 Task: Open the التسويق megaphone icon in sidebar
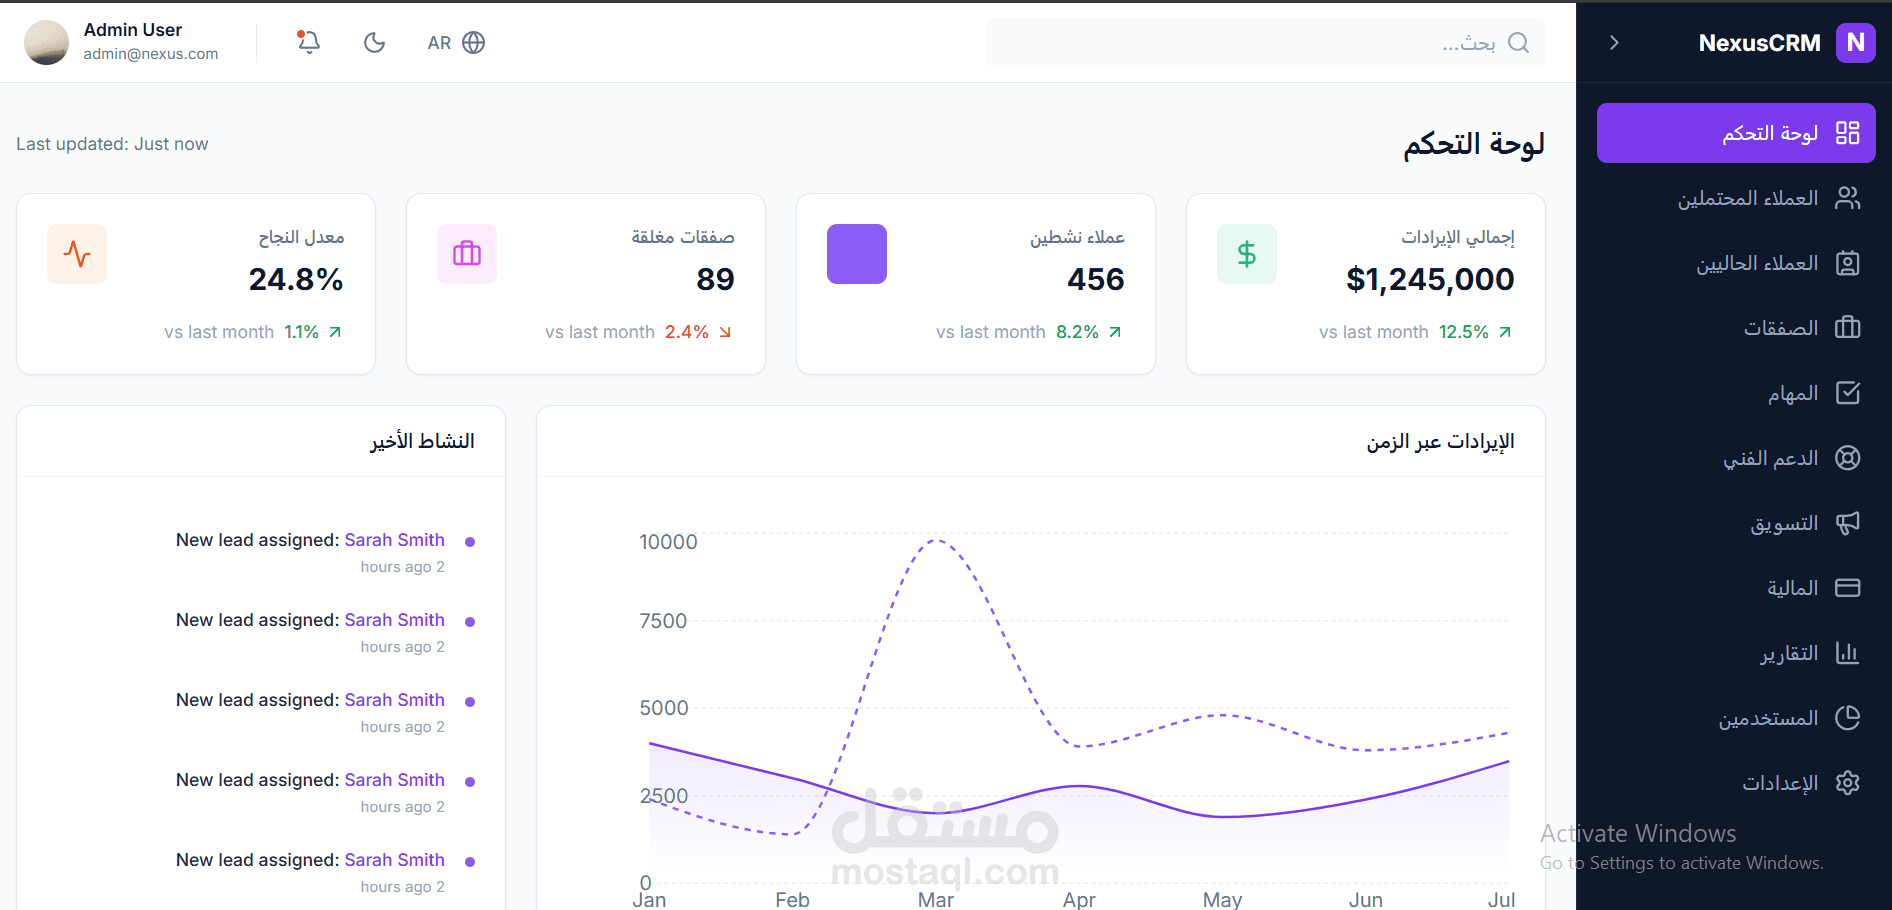(x=1849, y=523)
